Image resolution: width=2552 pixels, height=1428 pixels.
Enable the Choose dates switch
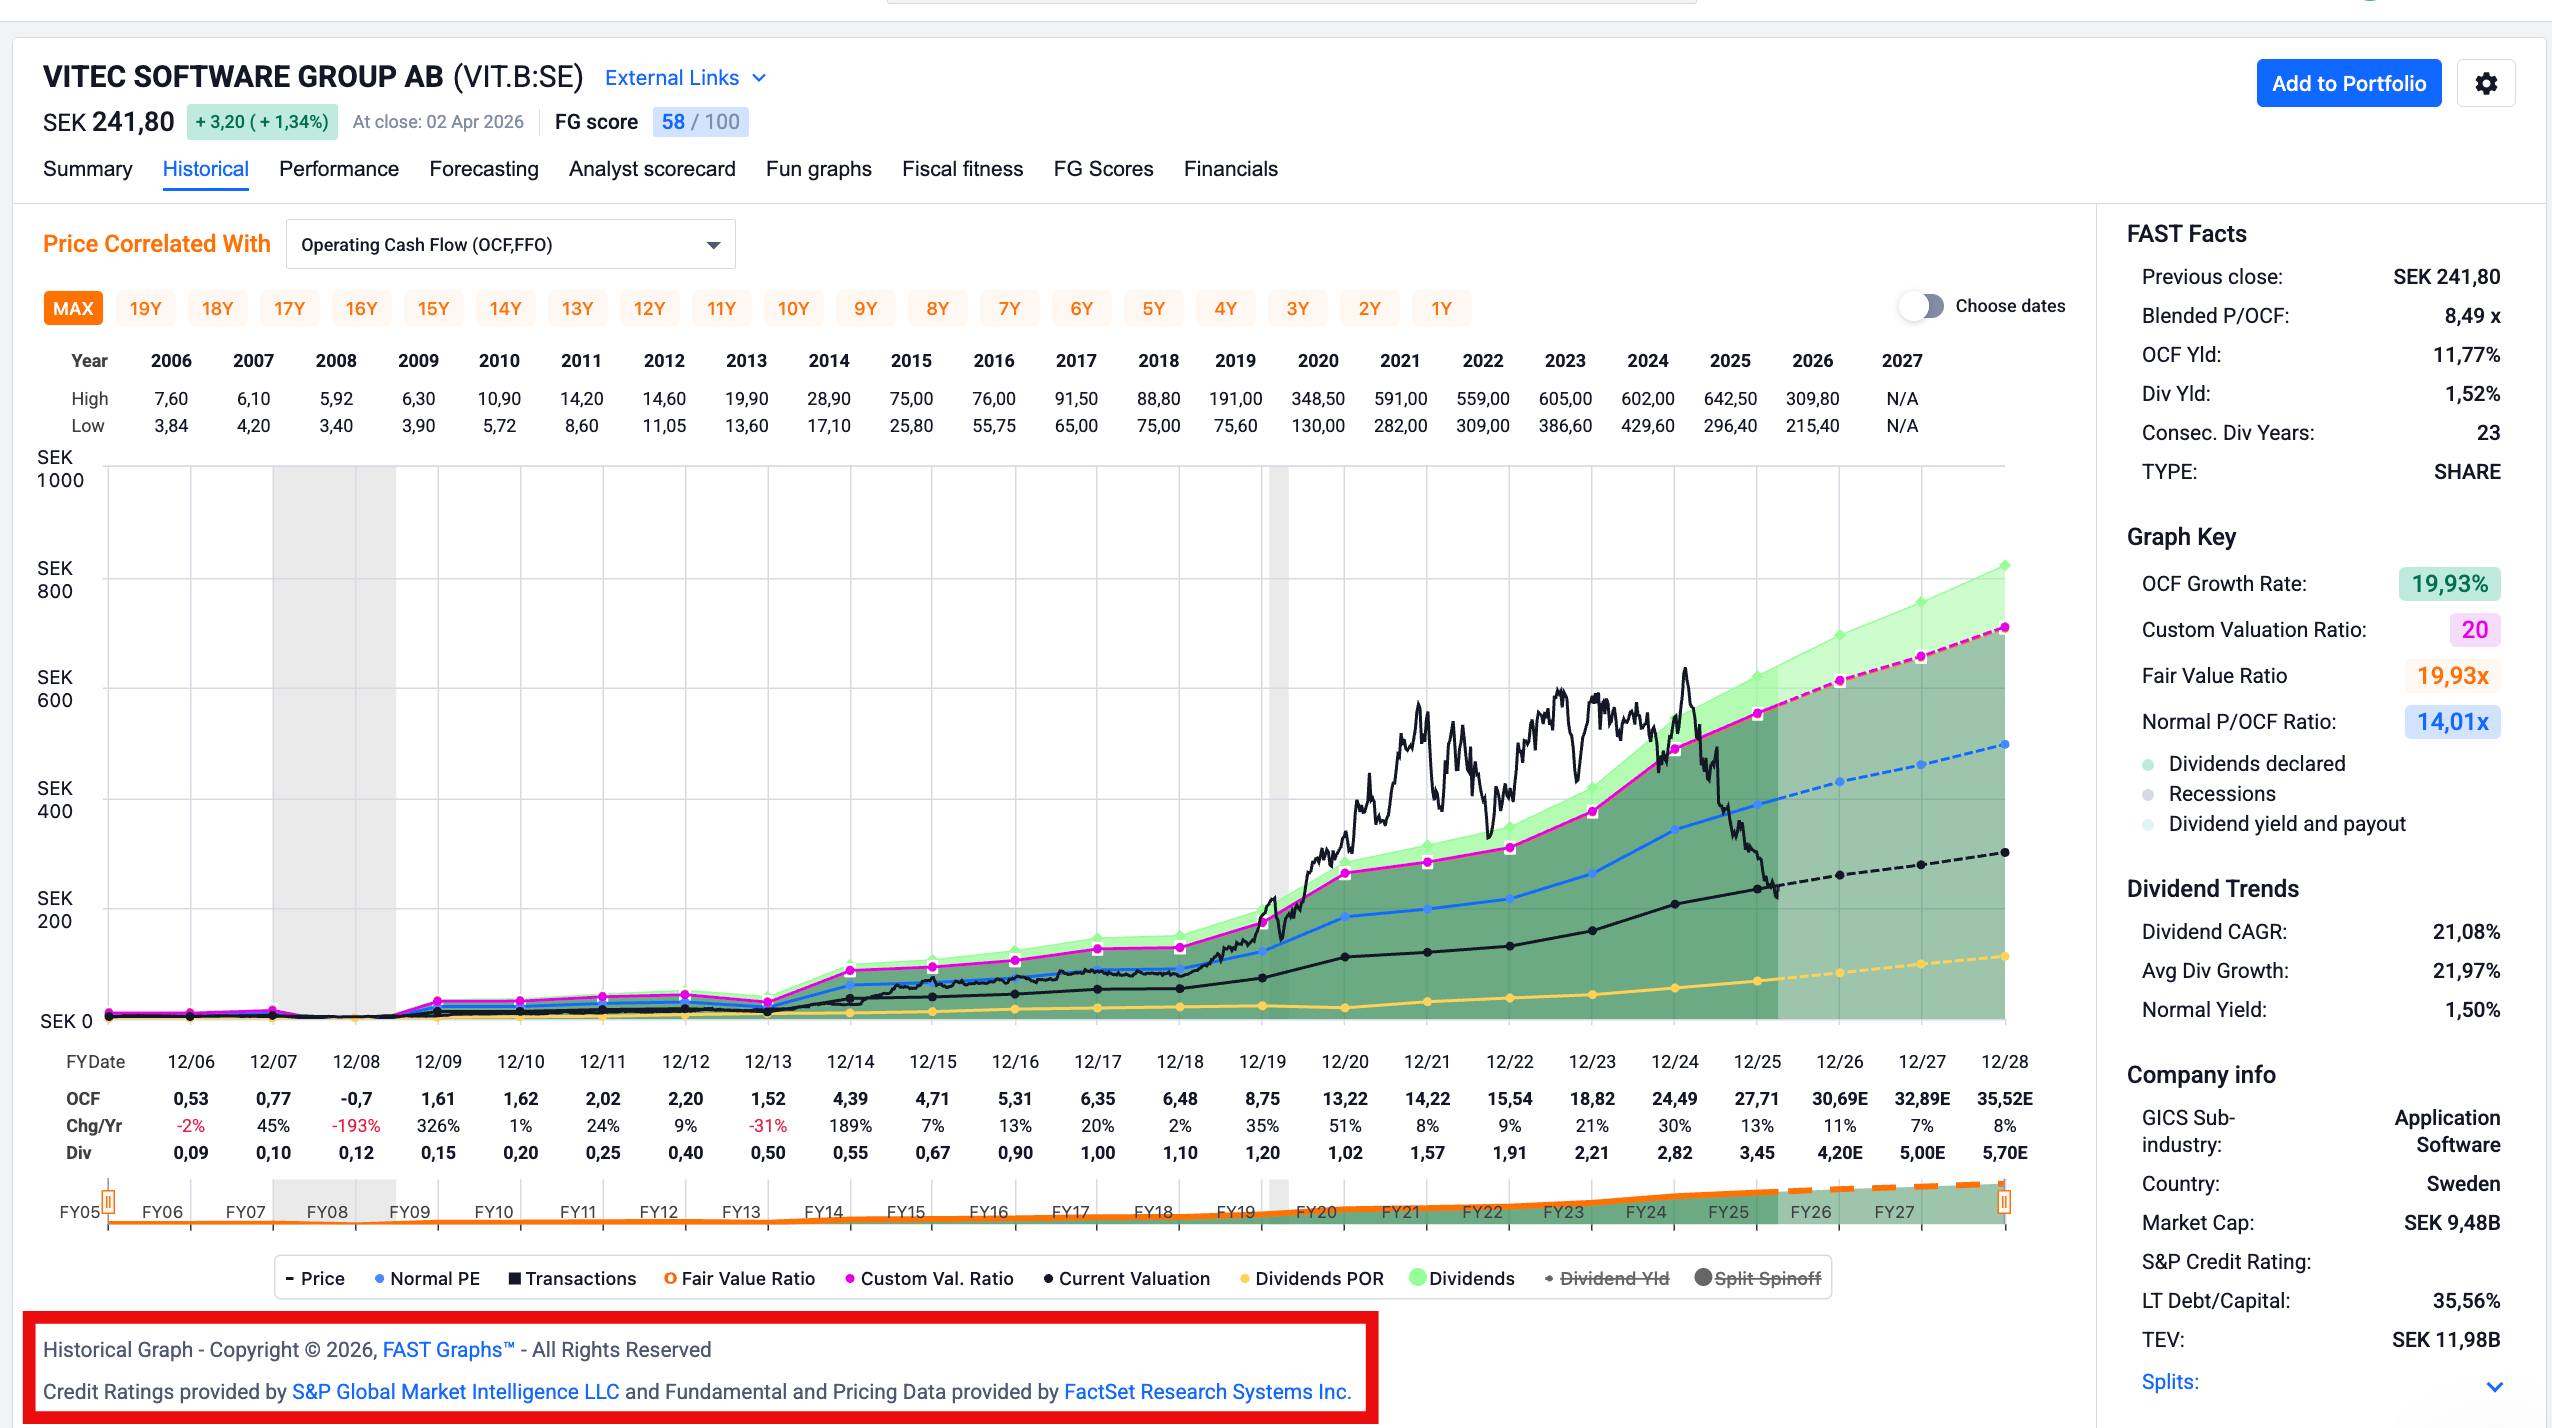click(1922, 306)
